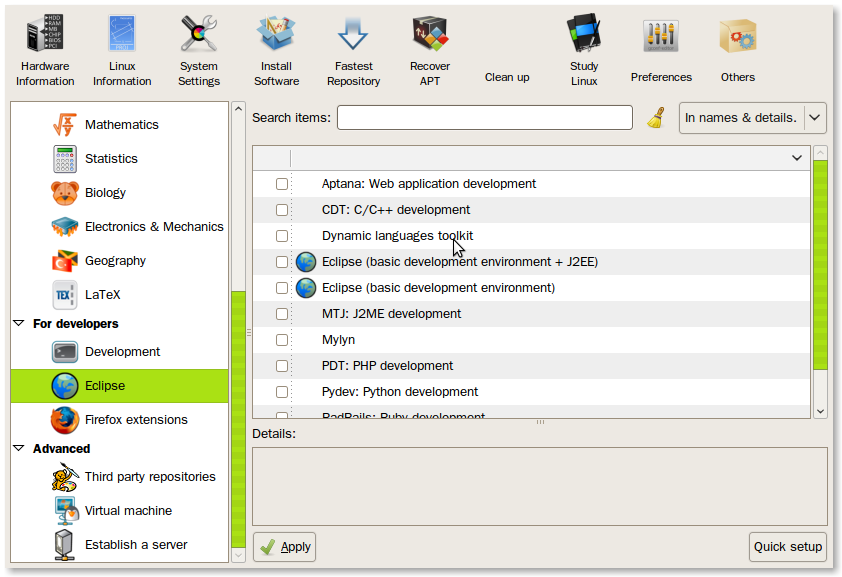Open Others package icon
This screenshot has width=842, height=577.
pyautogui.click(x=738, y=36)
